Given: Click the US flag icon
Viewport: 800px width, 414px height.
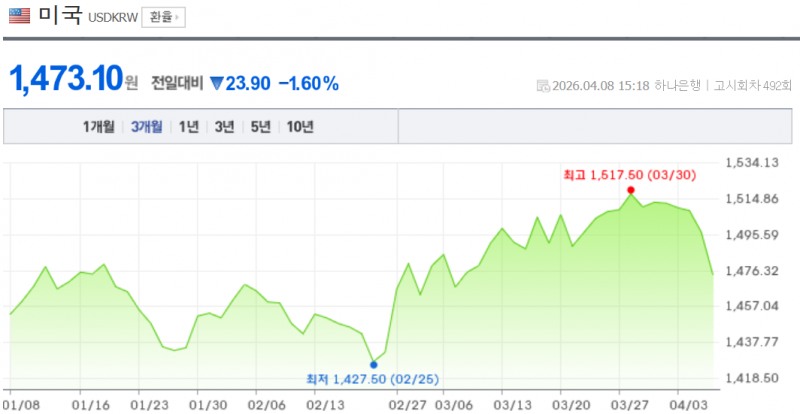Looking at the screenshot, I should coord(20,17).
